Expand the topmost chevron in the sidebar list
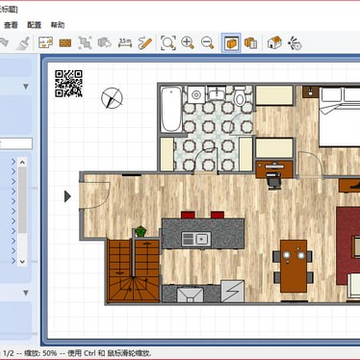The width and height of the screenshot is (360, 360). (13, 162)
